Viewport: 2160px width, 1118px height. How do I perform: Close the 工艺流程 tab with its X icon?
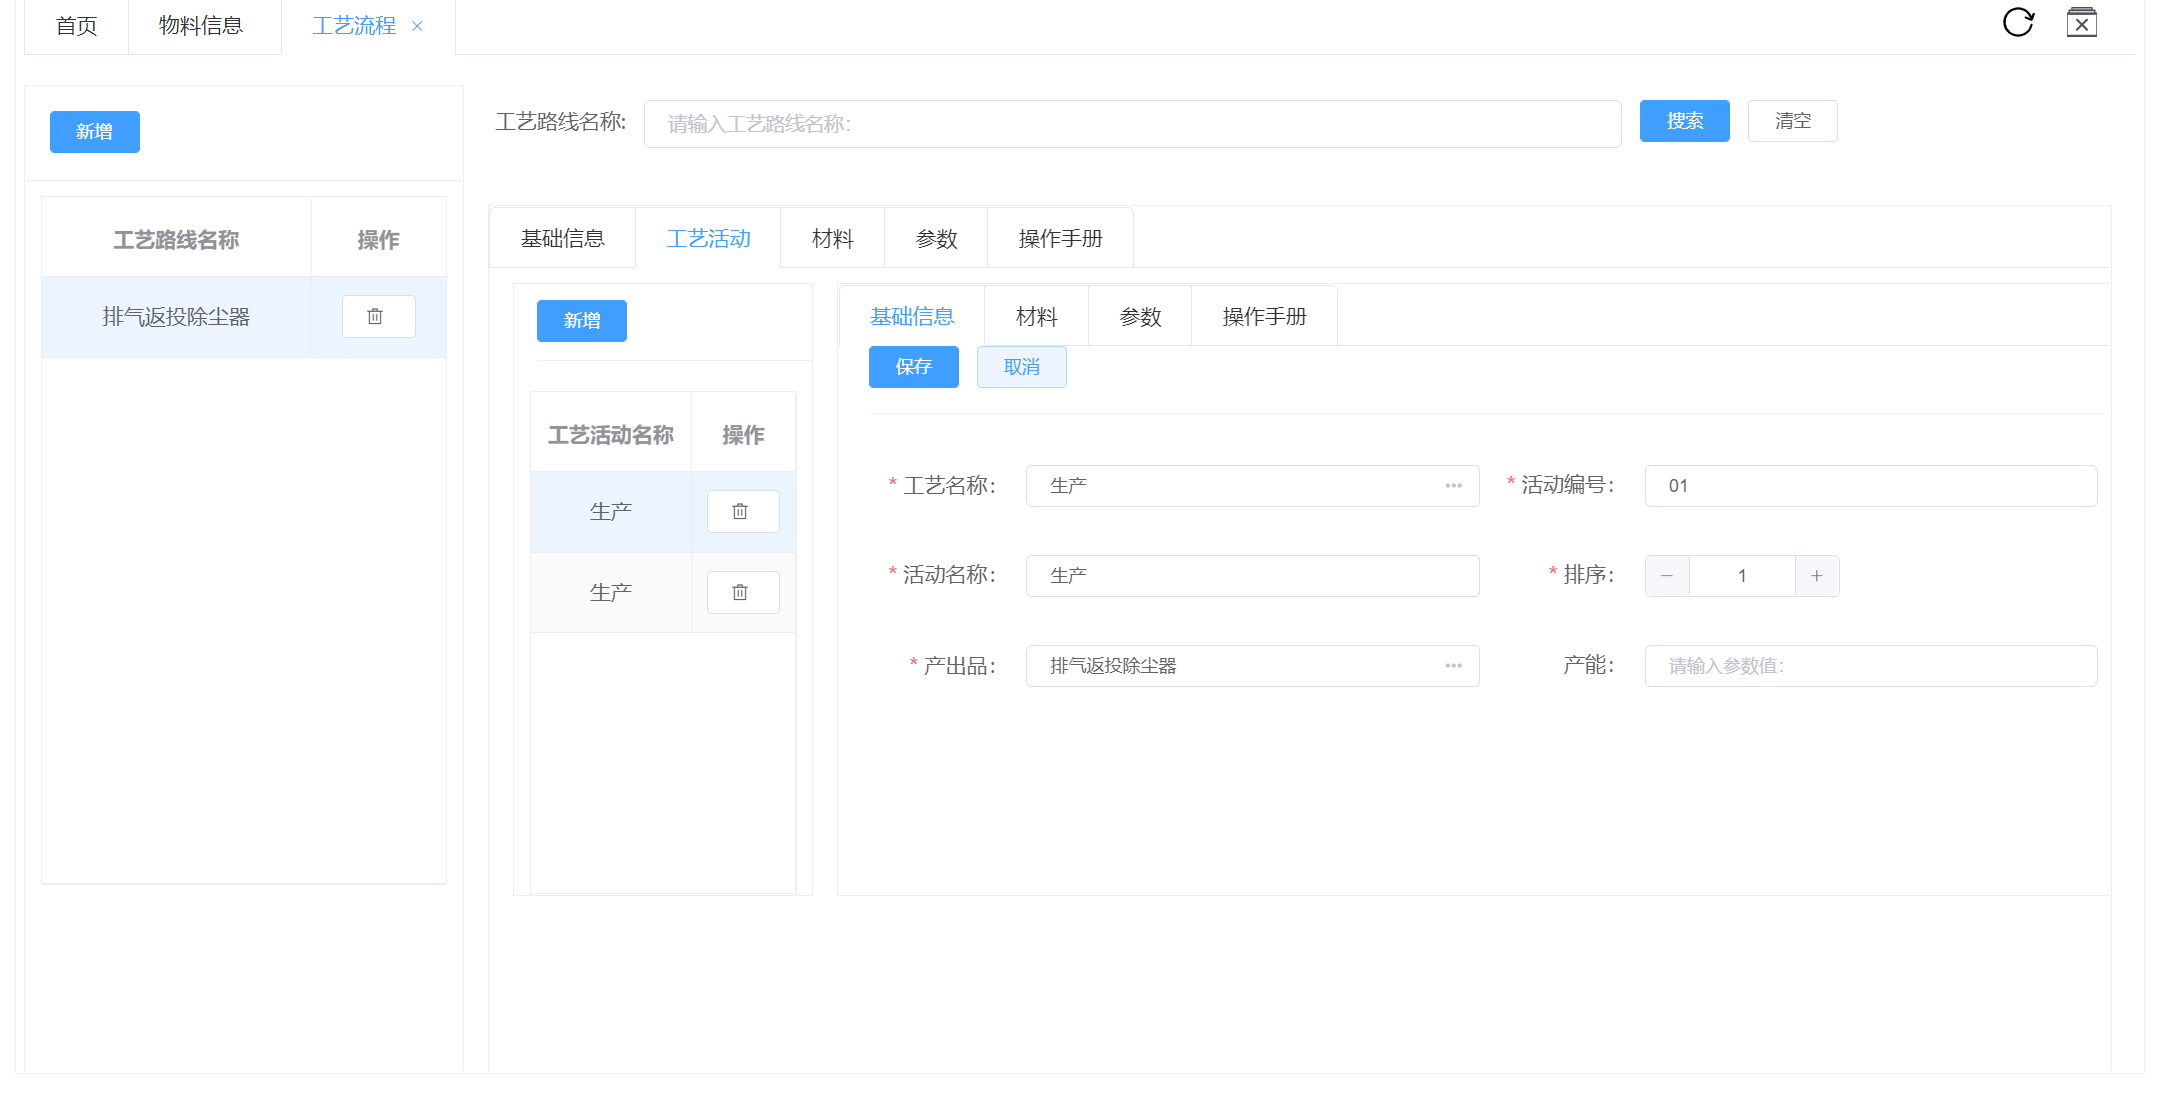tap(417, 27)
